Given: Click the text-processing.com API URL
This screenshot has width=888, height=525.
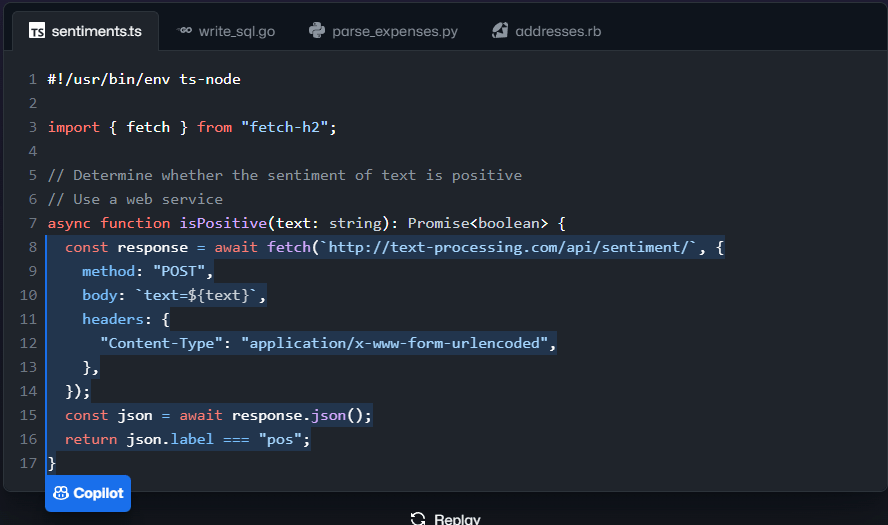Looking at the screenshot, I should [x=509, y=247].
